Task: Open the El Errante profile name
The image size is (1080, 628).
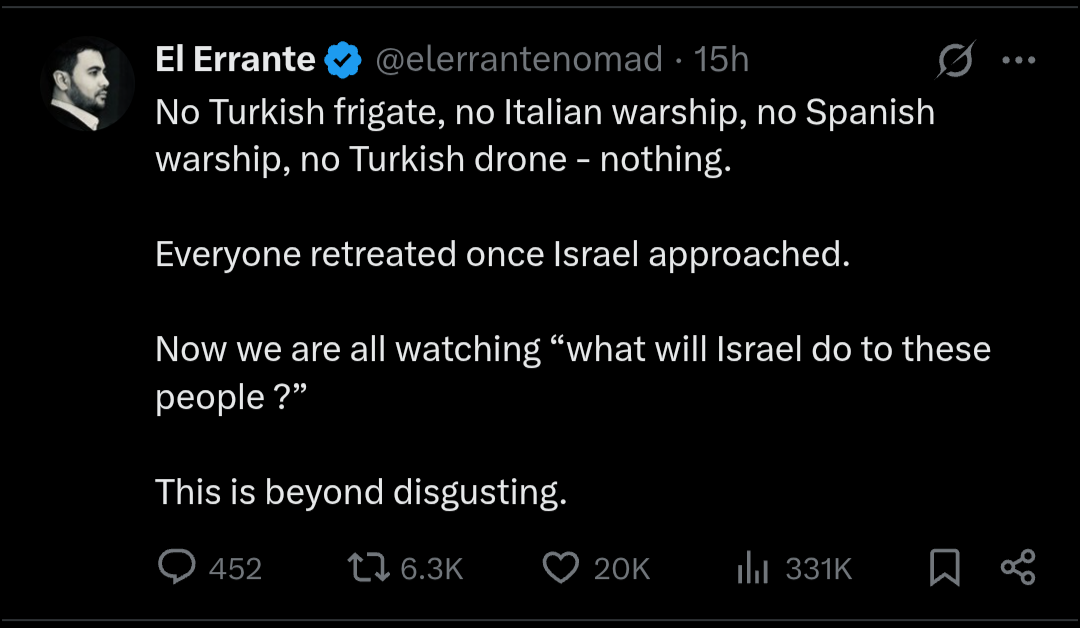Action: (236, 60)
